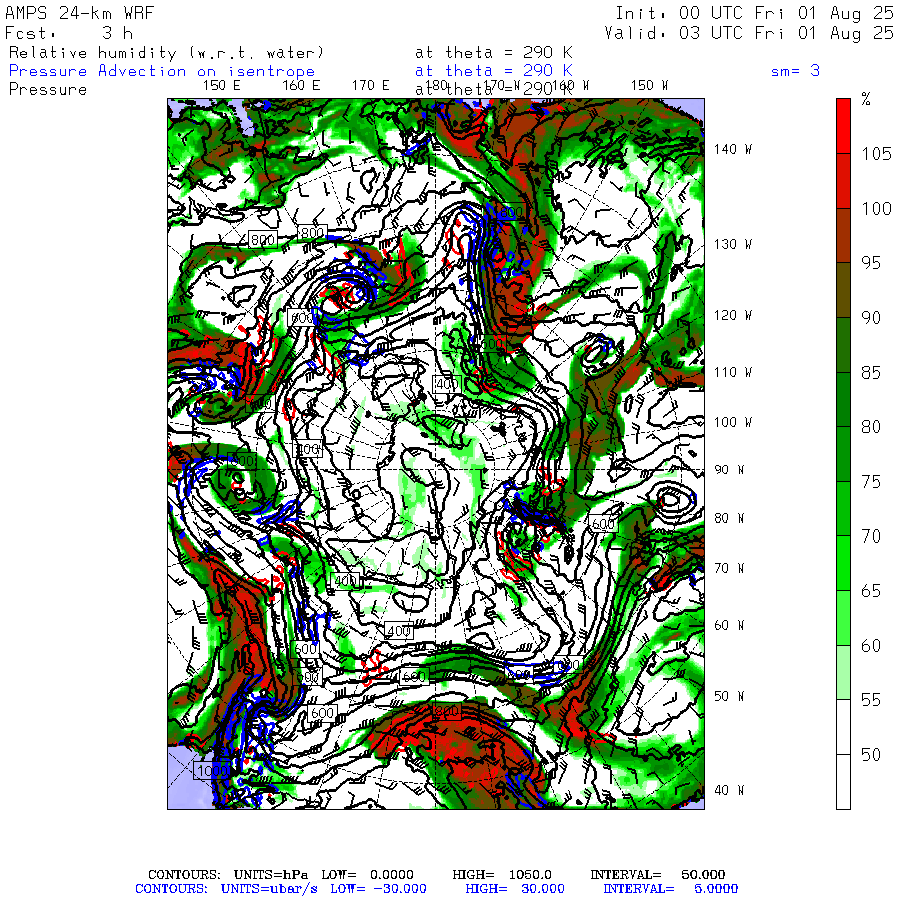
Task: Click the "95" color bar tick label
Action: point(871,263)
